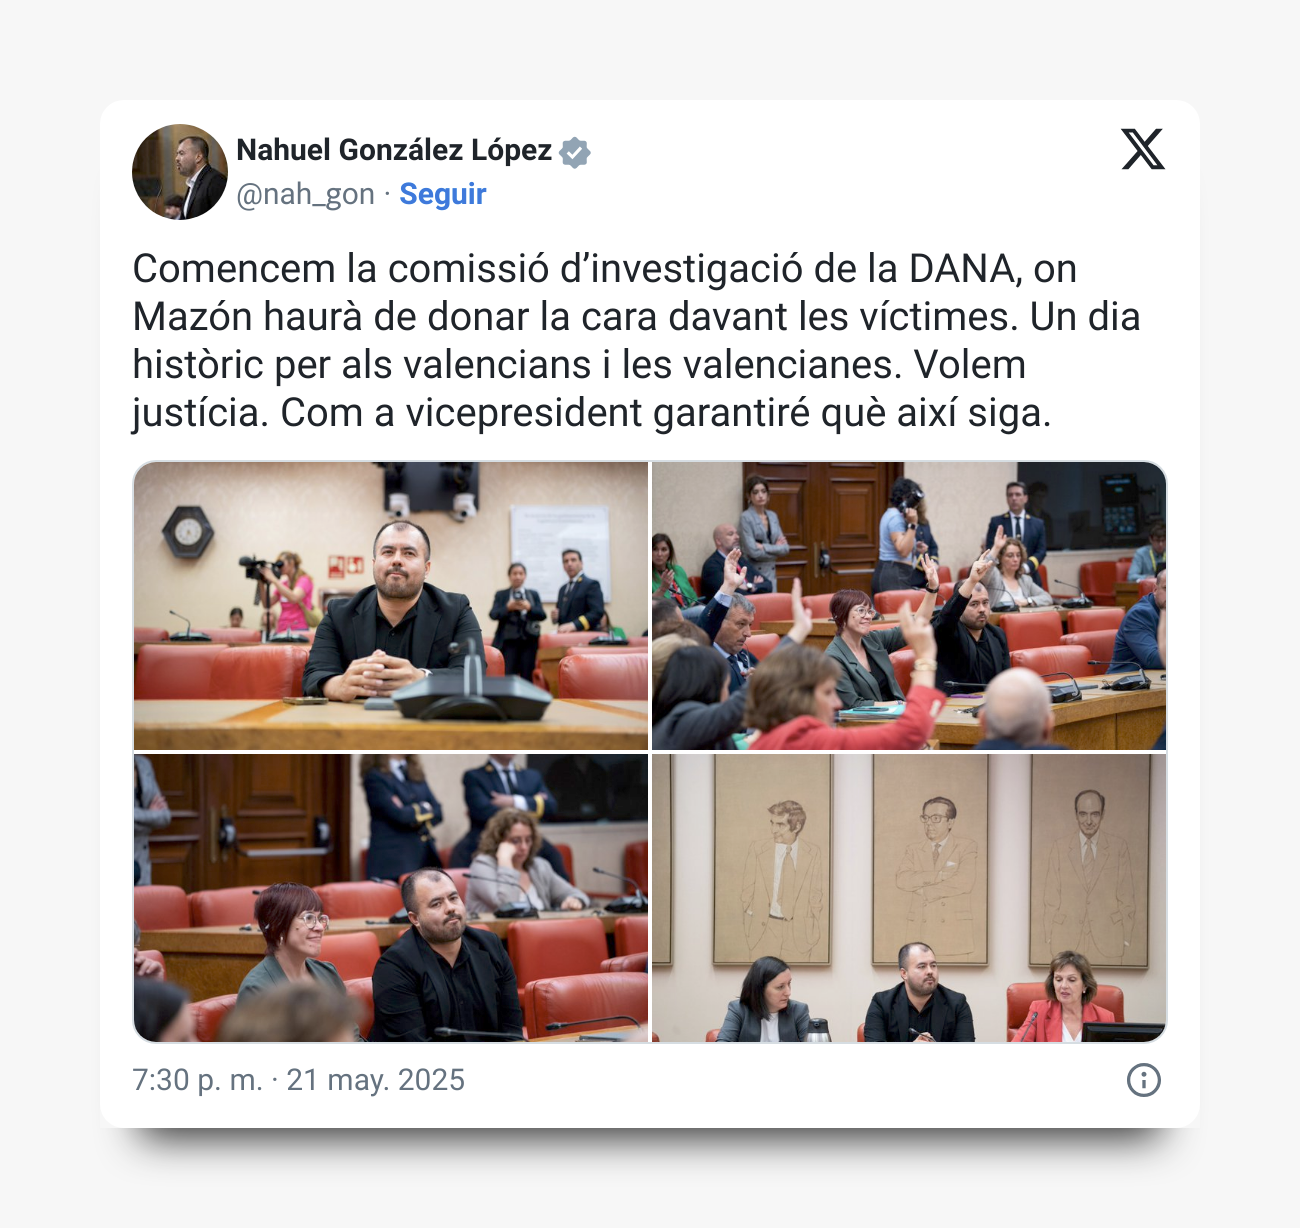Follow the account via Seguir link
Screen dimensions: 1300x1228
[443, 194]
